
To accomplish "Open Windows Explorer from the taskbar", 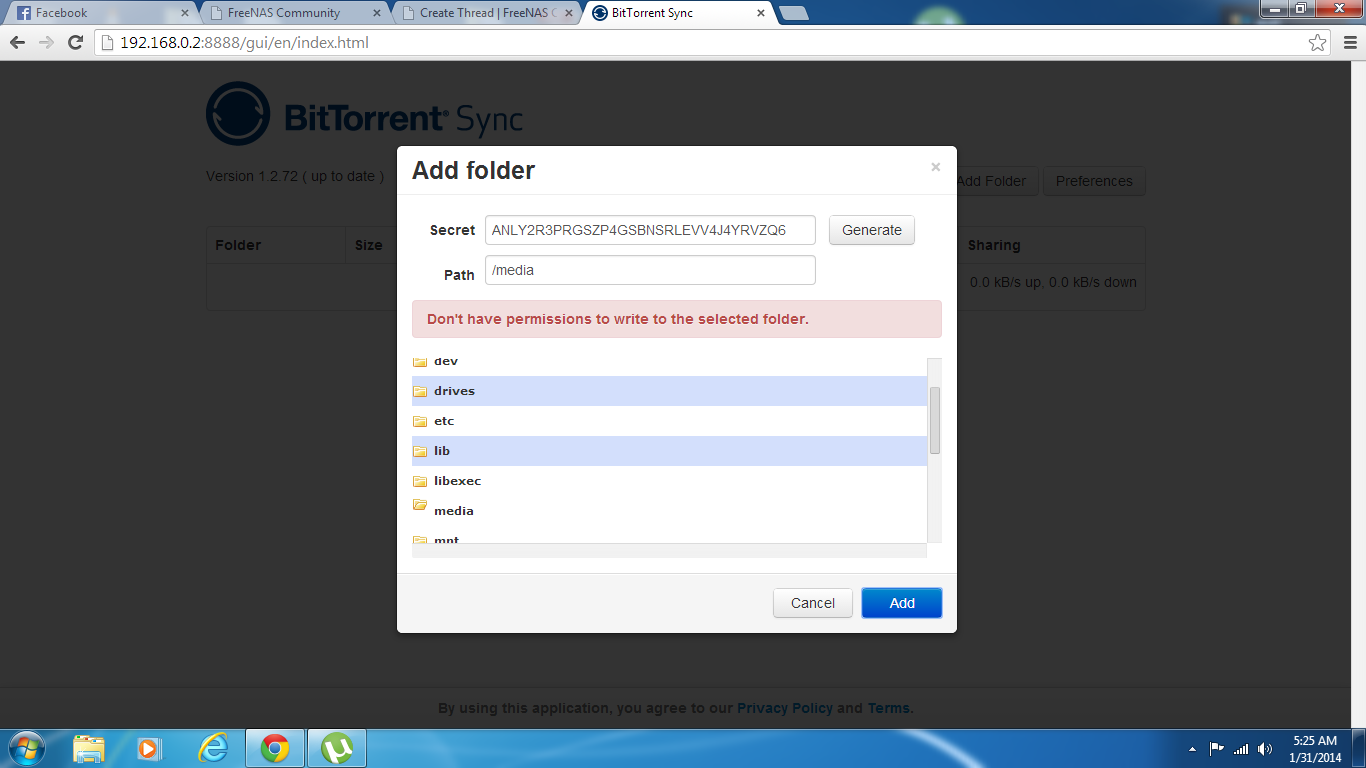I will tap(89, 748).
